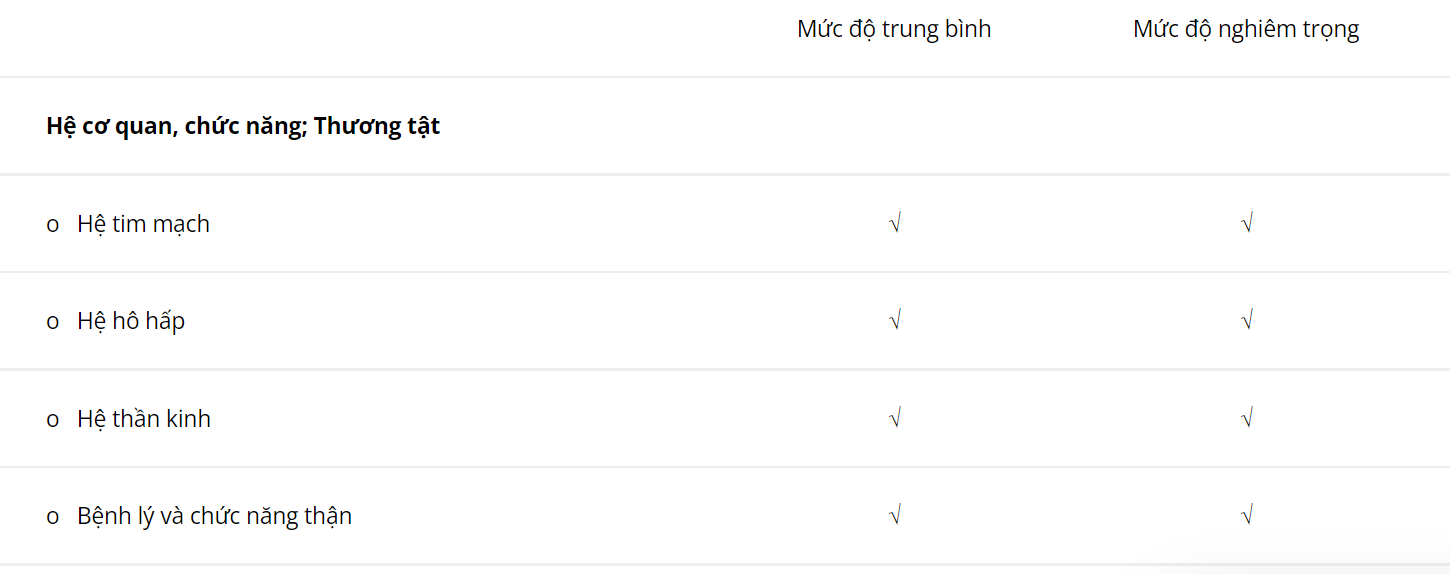
Task: Click the Hệ thần kinh checkmark under Mức độ nghiêm trọng
Action: click(x=1246, y=418)
